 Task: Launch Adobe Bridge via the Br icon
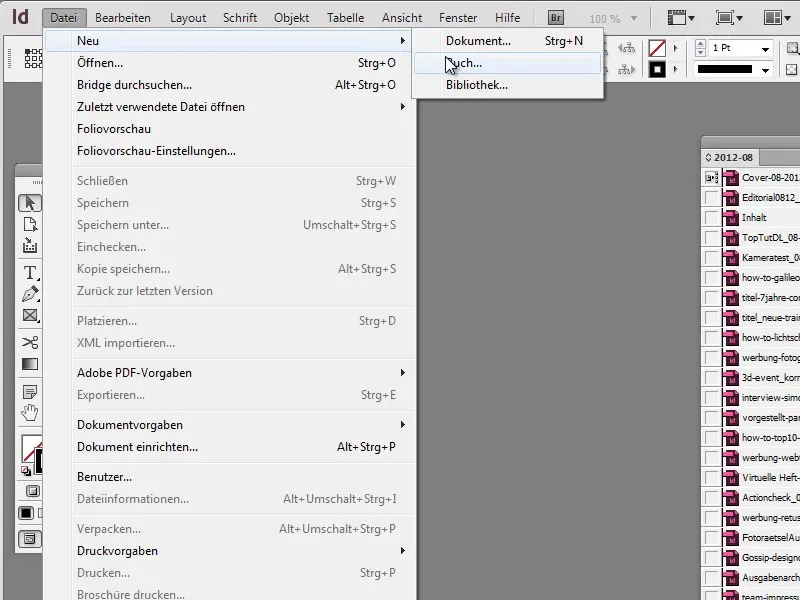(554, 16)
